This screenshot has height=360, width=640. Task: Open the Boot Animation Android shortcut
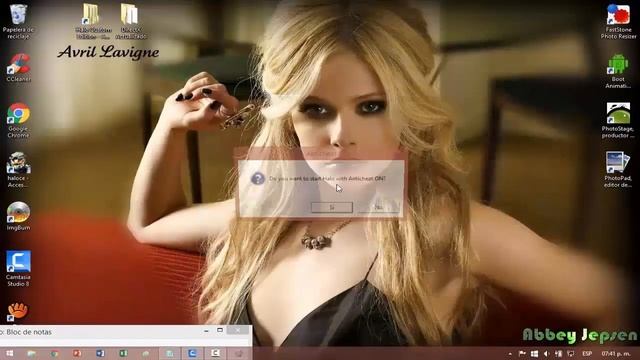(618, 71)
